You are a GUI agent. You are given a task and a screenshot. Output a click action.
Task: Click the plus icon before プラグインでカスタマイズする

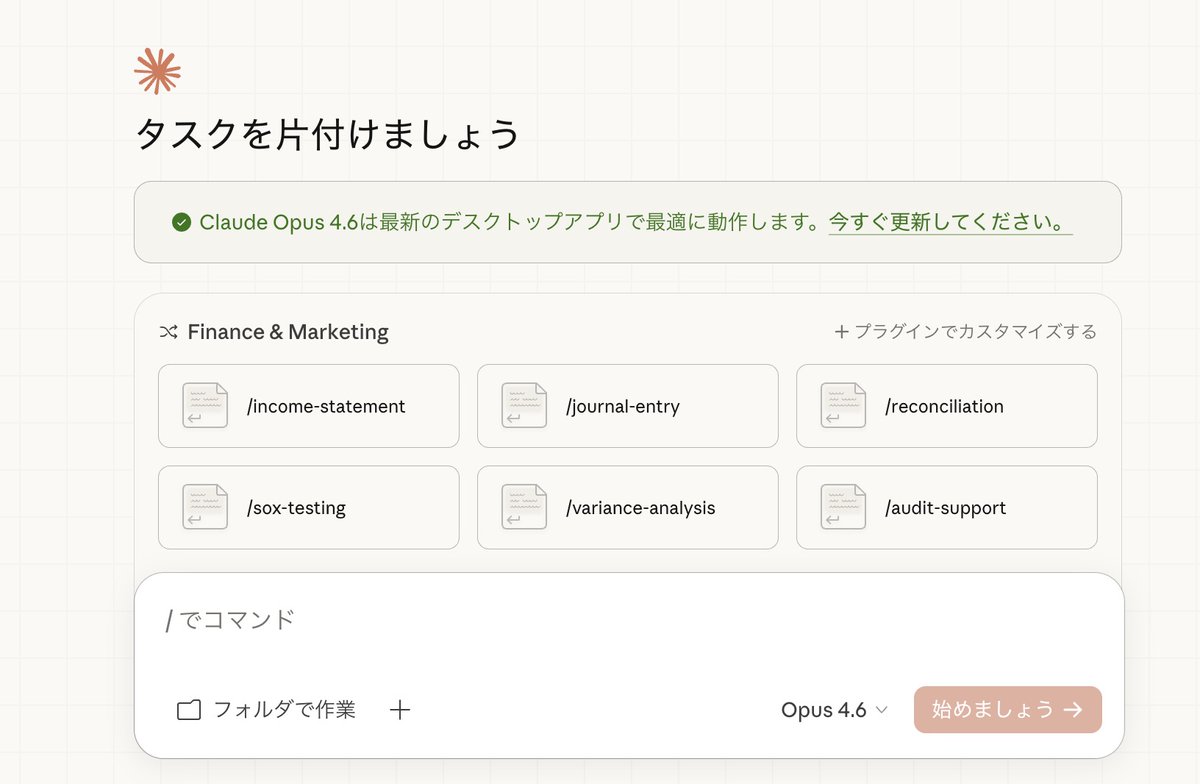pyautogui.click(x=842, y=332)
